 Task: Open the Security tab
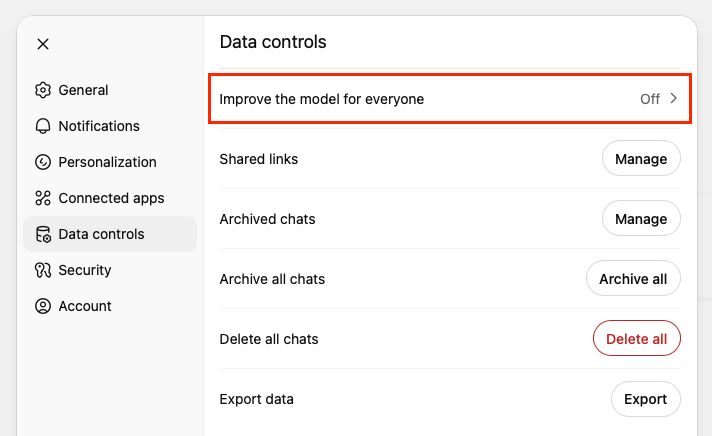pos(110,270)
